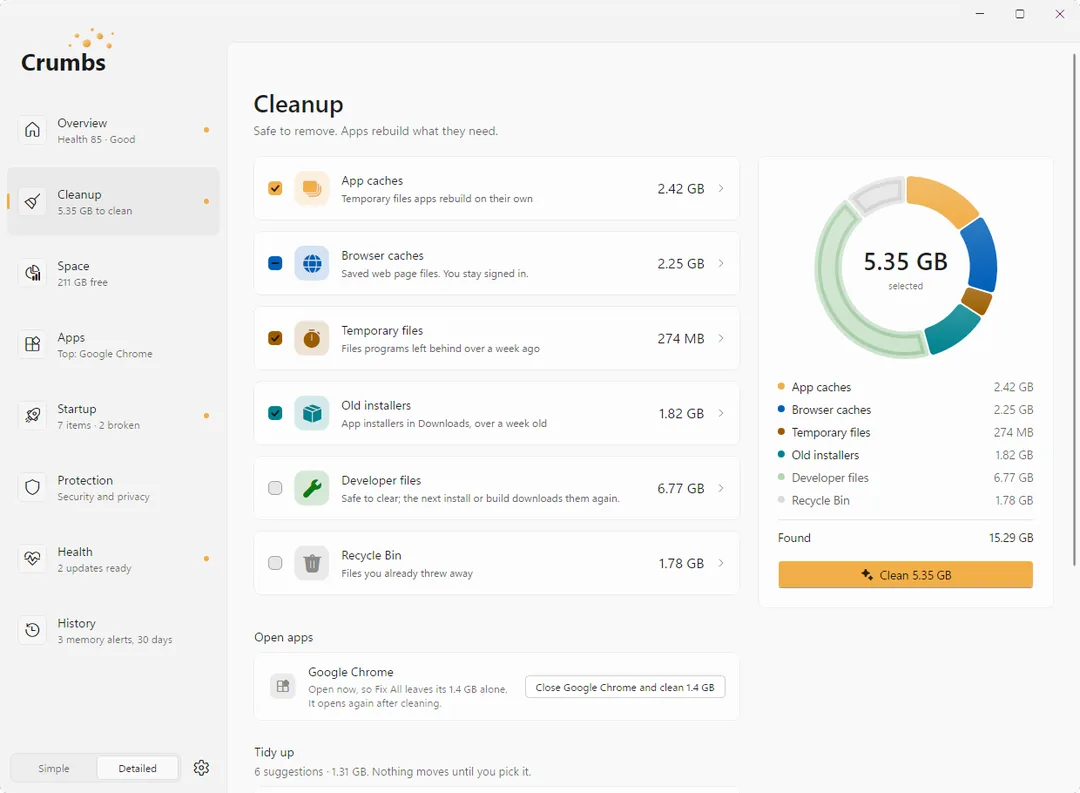Image resolution: width=1080 pixels, height=793 pixels.
Task: Click the Cleanup broom icon in sidebar
Action: click(x=32, y=201)
